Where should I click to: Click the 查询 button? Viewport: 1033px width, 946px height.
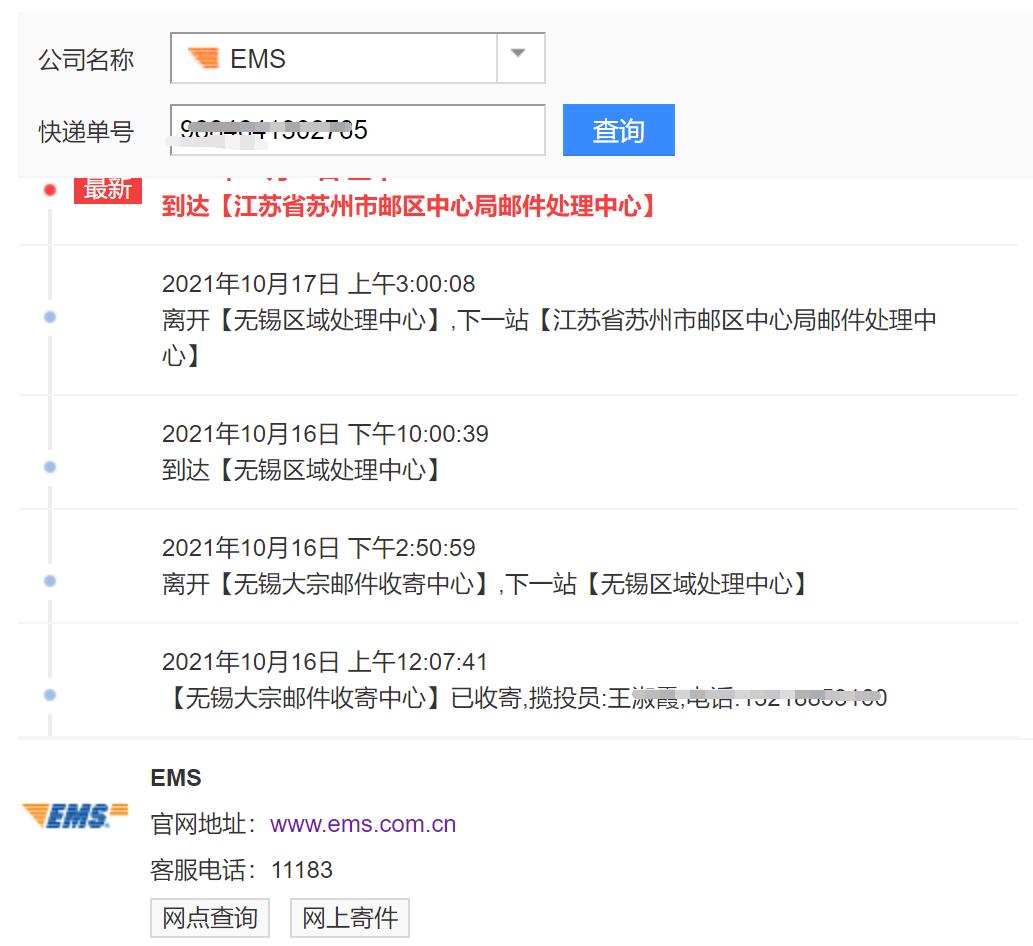click(619, 130)
